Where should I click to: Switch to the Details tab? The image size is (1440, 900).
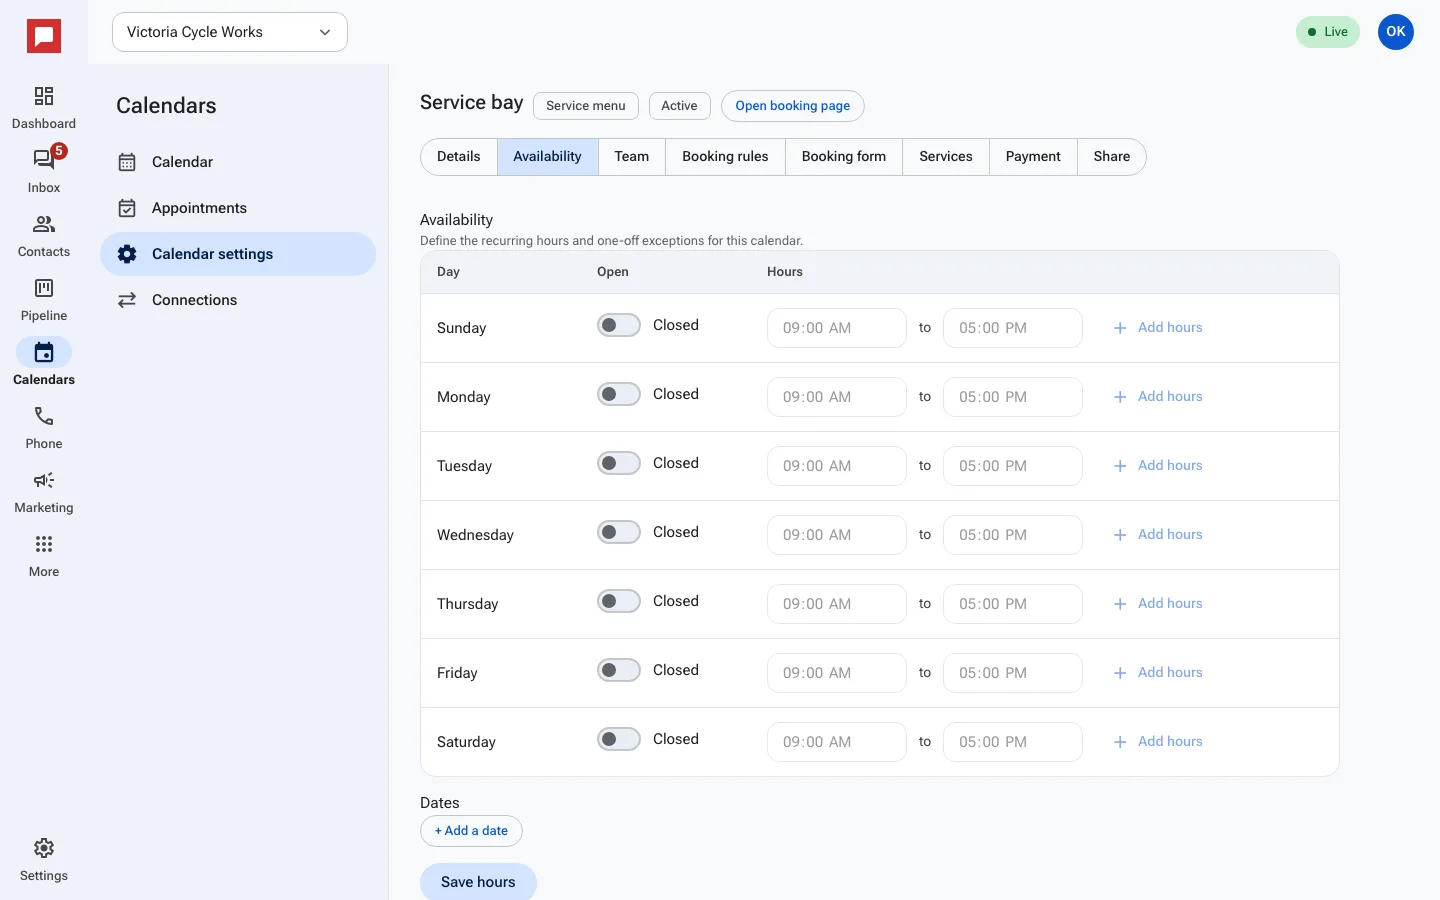tap(459, 157)
